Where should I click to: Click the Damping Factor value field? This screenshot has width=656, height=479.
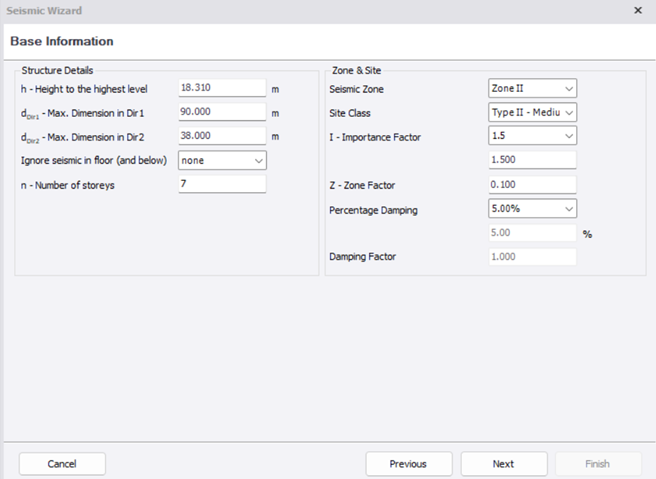coord(532,257)
